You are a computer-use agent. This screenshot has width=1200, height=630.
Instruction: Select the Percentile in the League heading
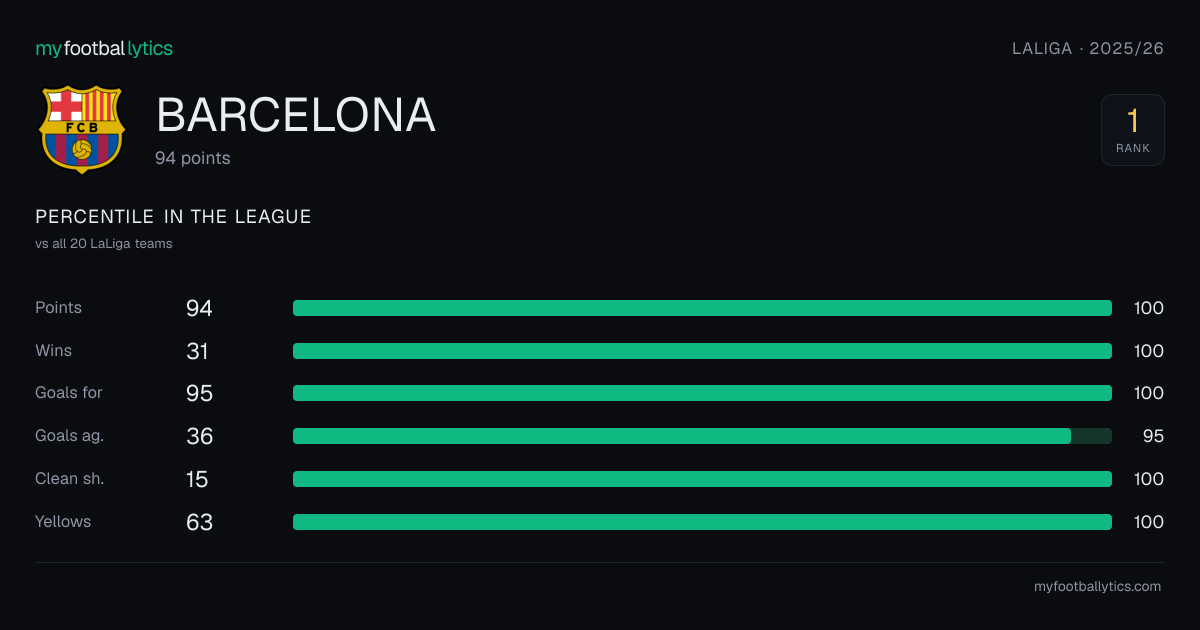tap(173, 217)
